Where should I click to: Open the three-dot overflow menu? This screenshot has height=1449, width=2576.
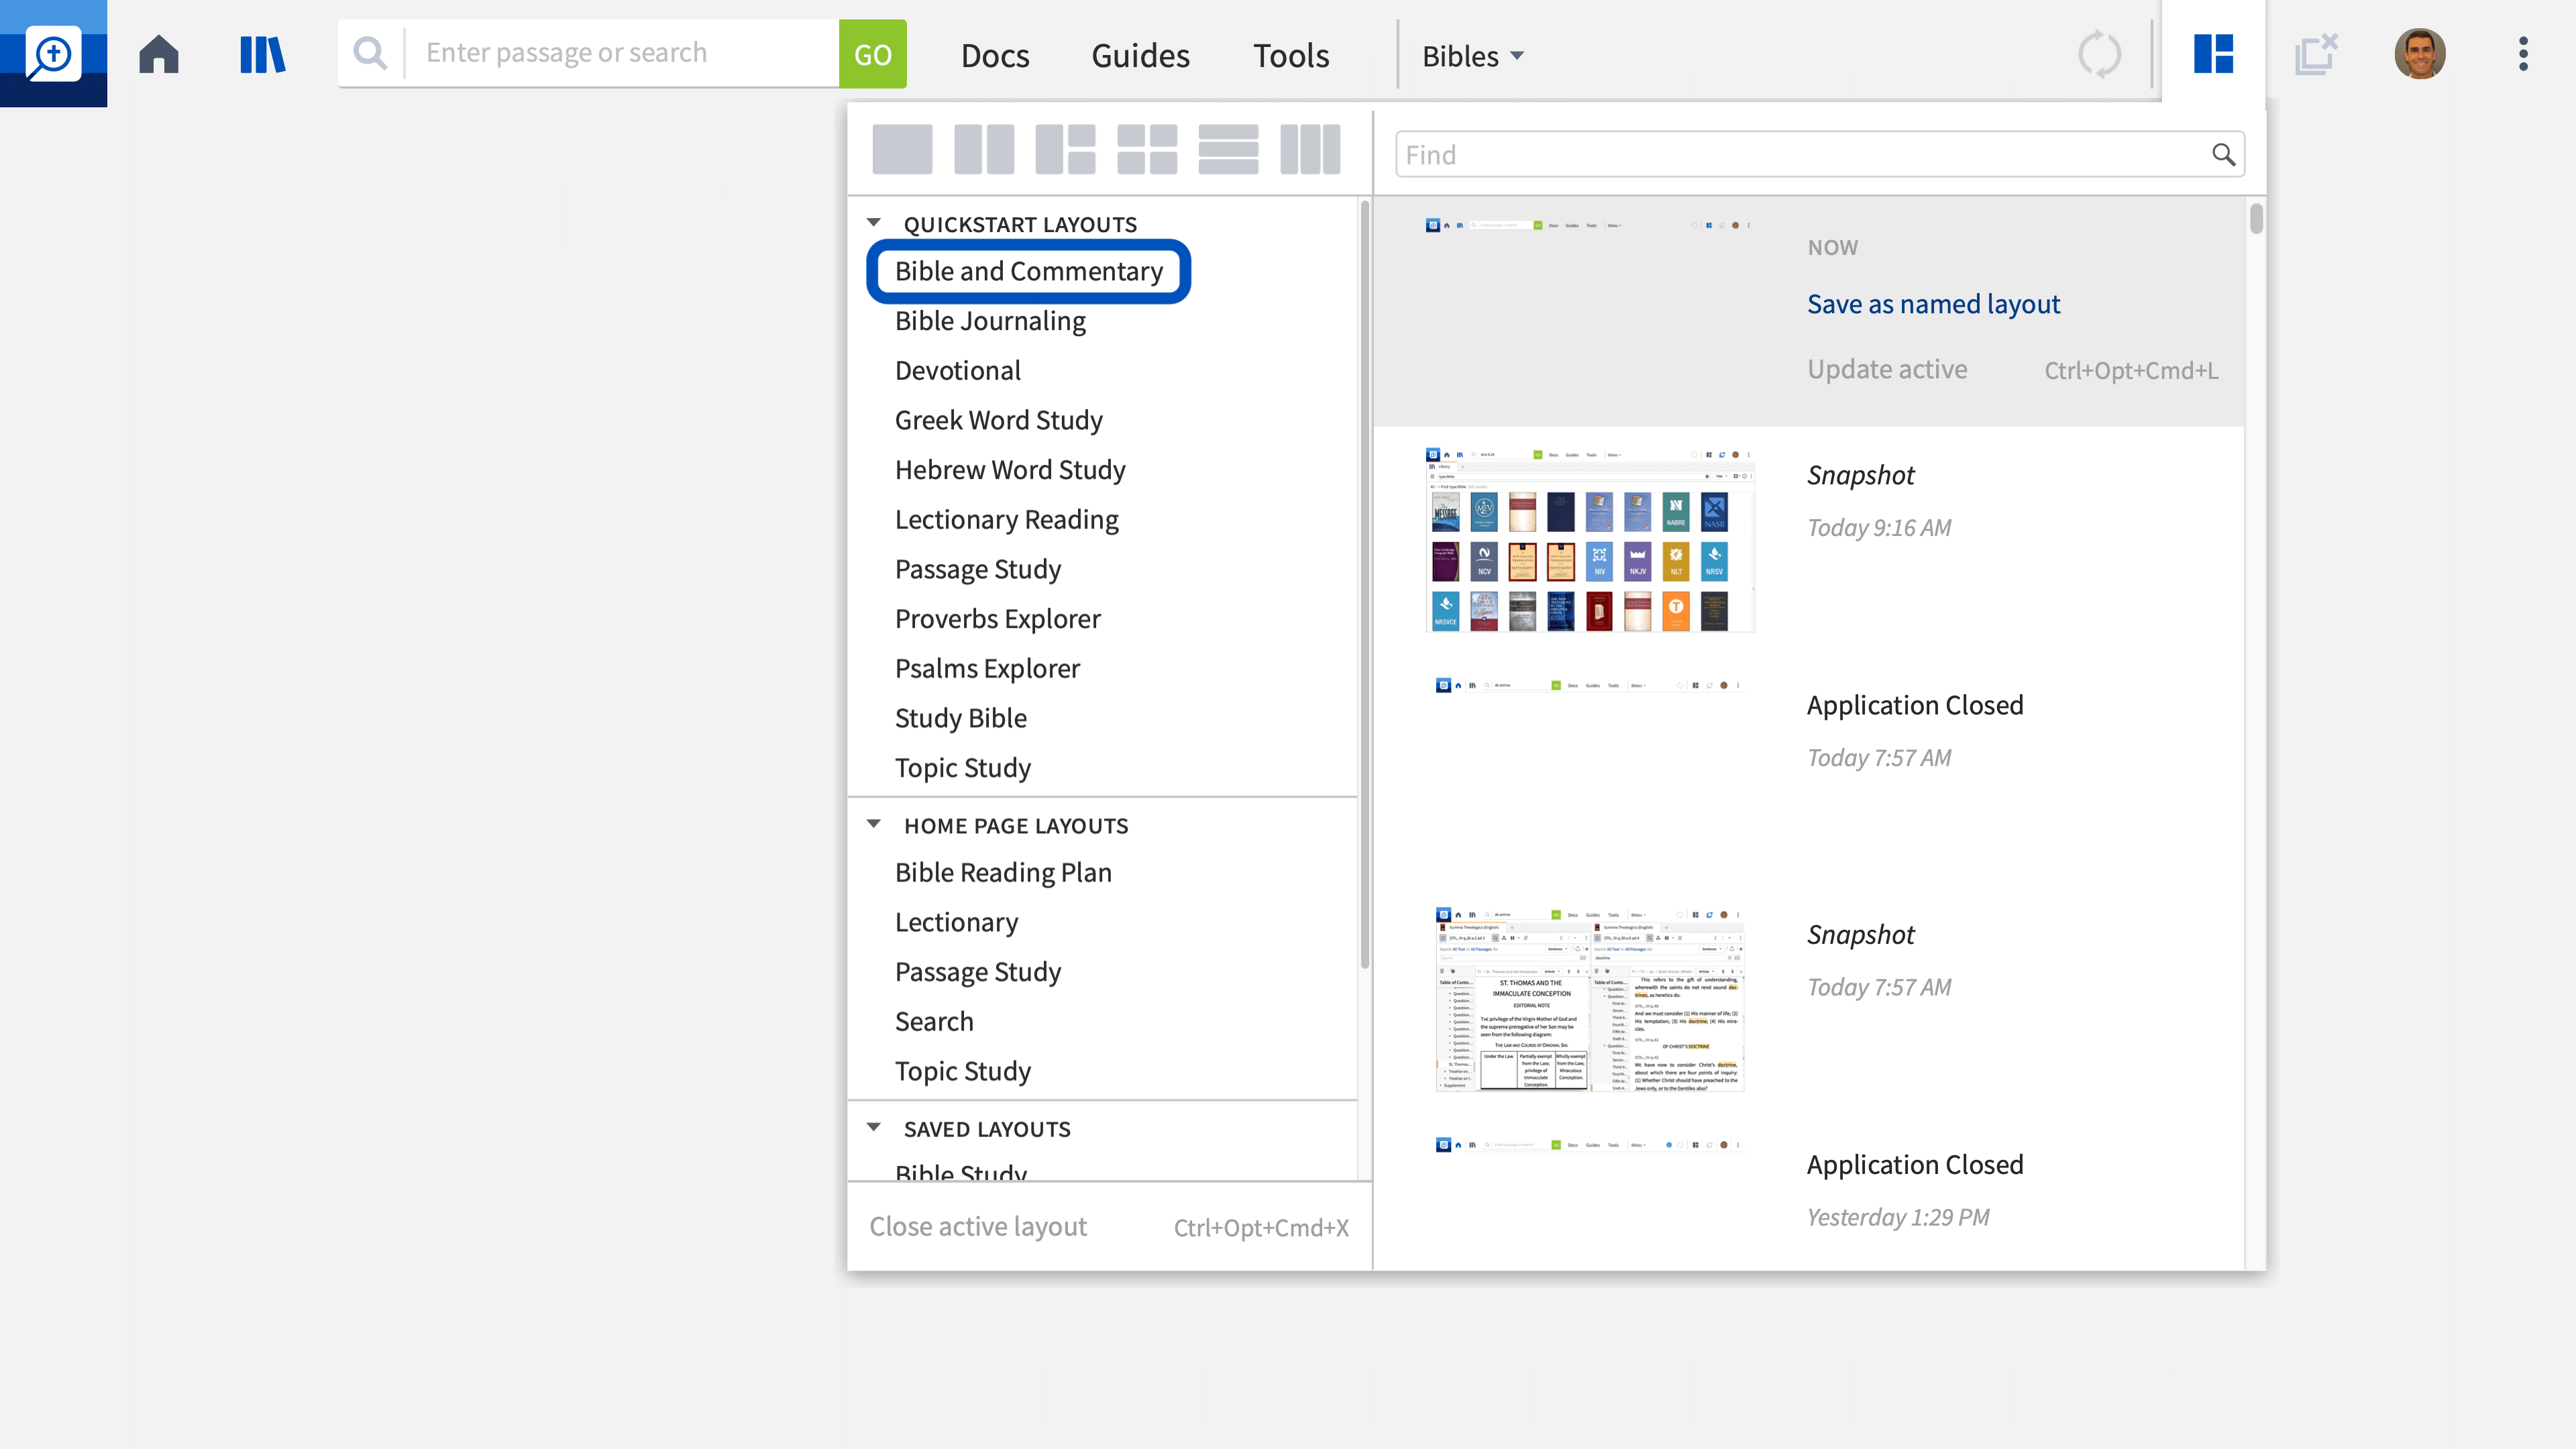coord(2523,54)
